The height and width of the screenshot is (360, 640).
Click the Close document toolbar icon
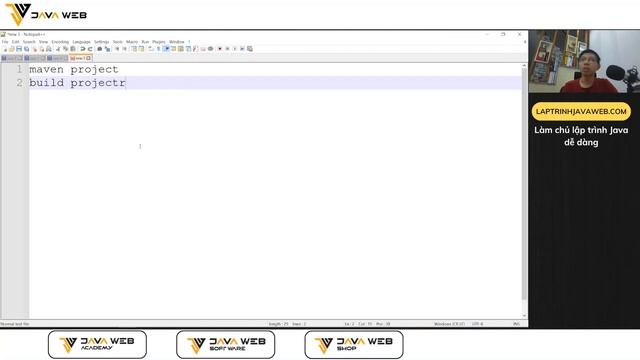pos(34,49)
